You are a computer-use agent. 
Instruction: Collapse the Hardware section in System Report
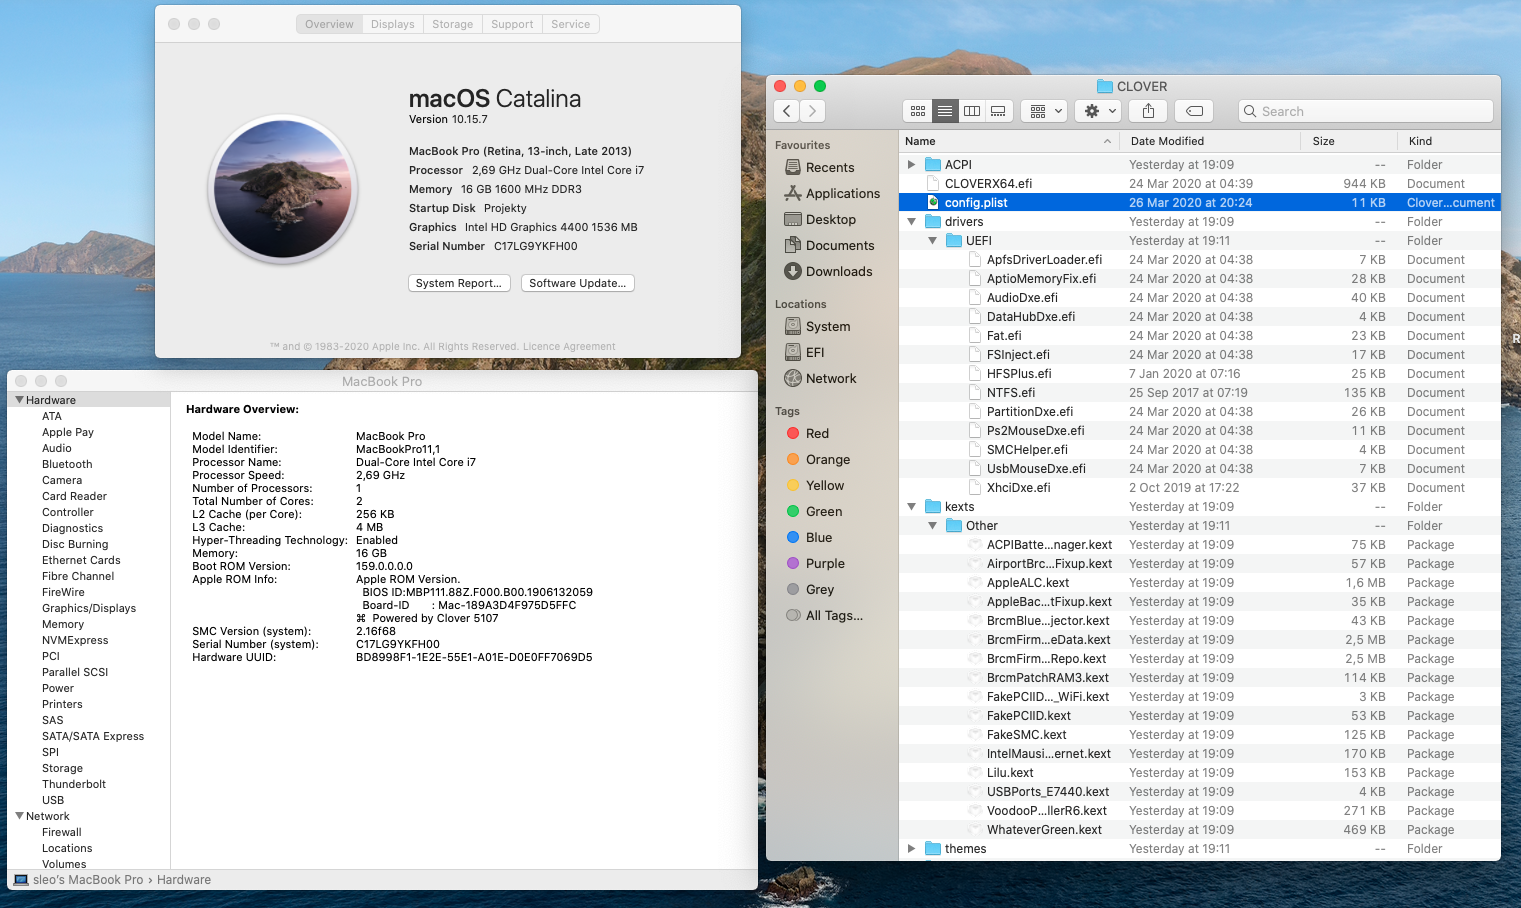[19, 400]
